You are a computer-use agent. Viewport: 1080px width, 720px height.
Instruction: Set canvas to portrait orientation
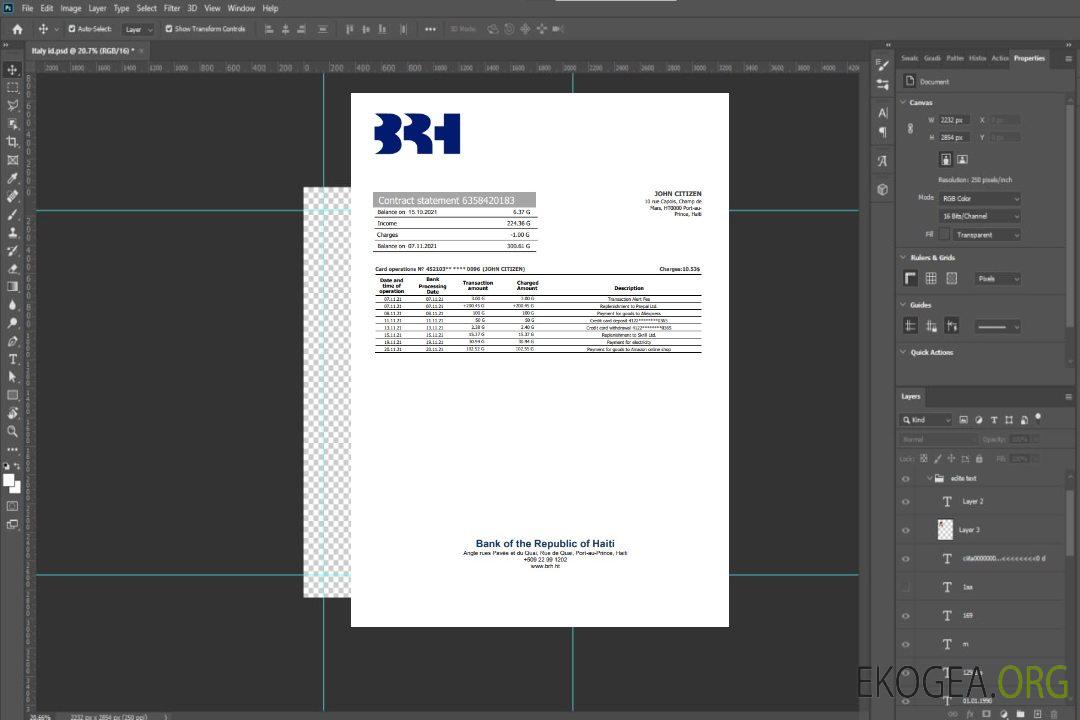(x=946, y=160)
